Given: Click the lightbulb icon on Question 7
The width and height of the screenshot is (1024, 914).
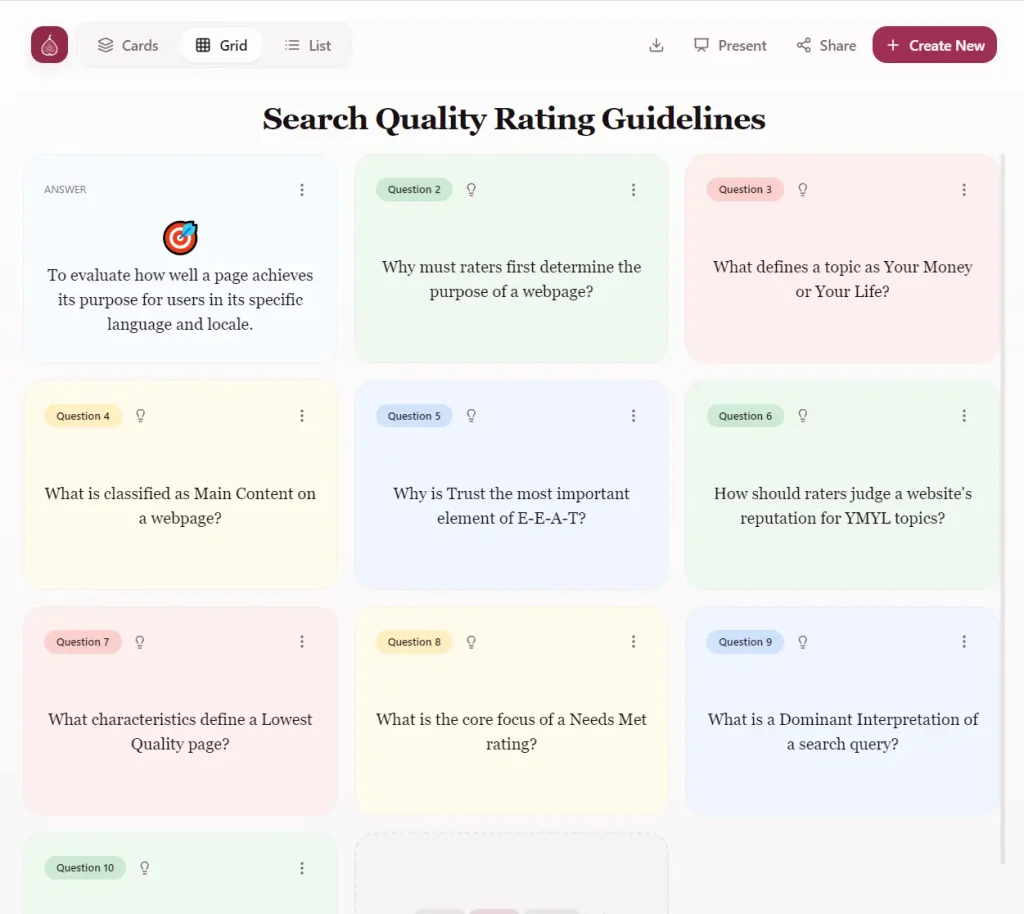Looking at the screenshot, I should 140,642.
